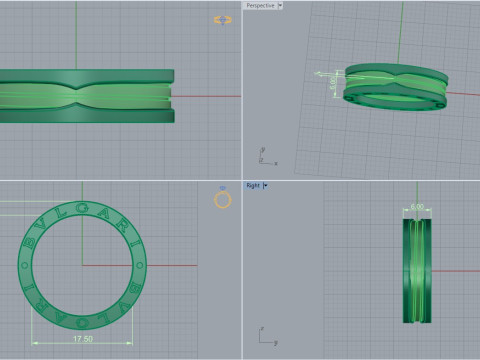Click the orange ring side-view icon
Image resolution: width=480 pixels, height=360 pixels.
[223, 20]
